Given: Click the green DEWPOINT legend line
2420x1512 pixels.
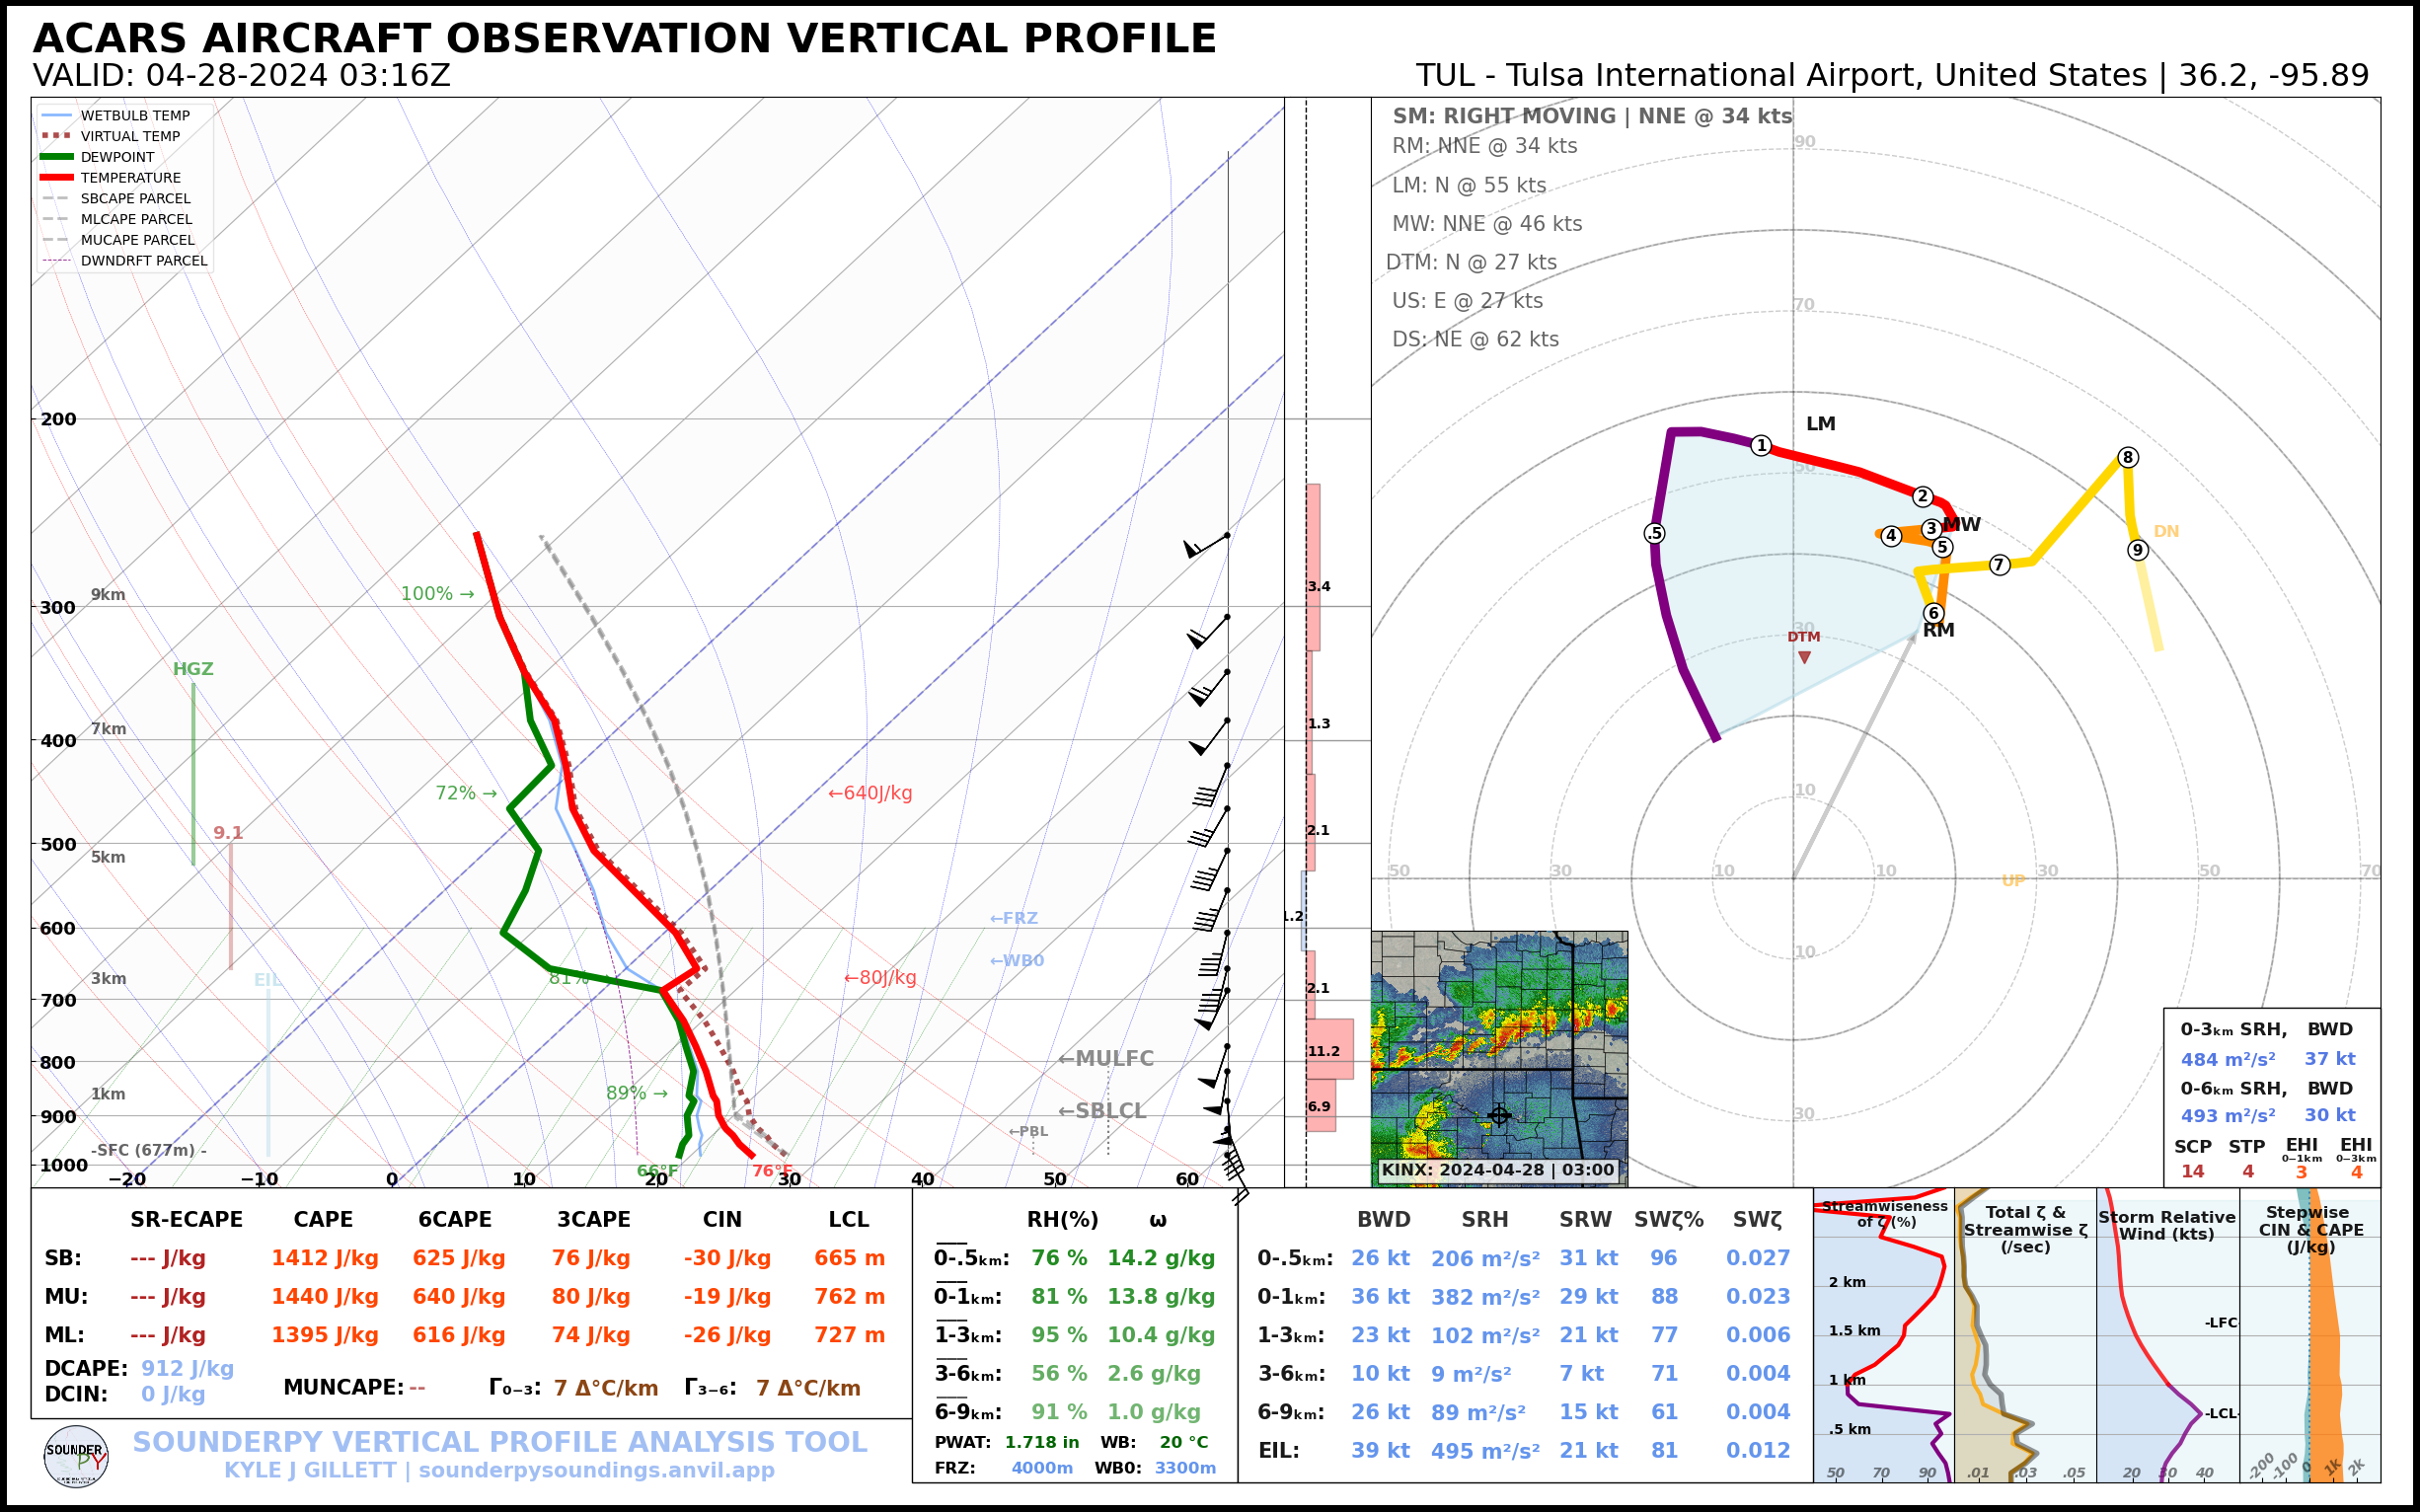Looking at the screenshot, I should tap(56, 157).
